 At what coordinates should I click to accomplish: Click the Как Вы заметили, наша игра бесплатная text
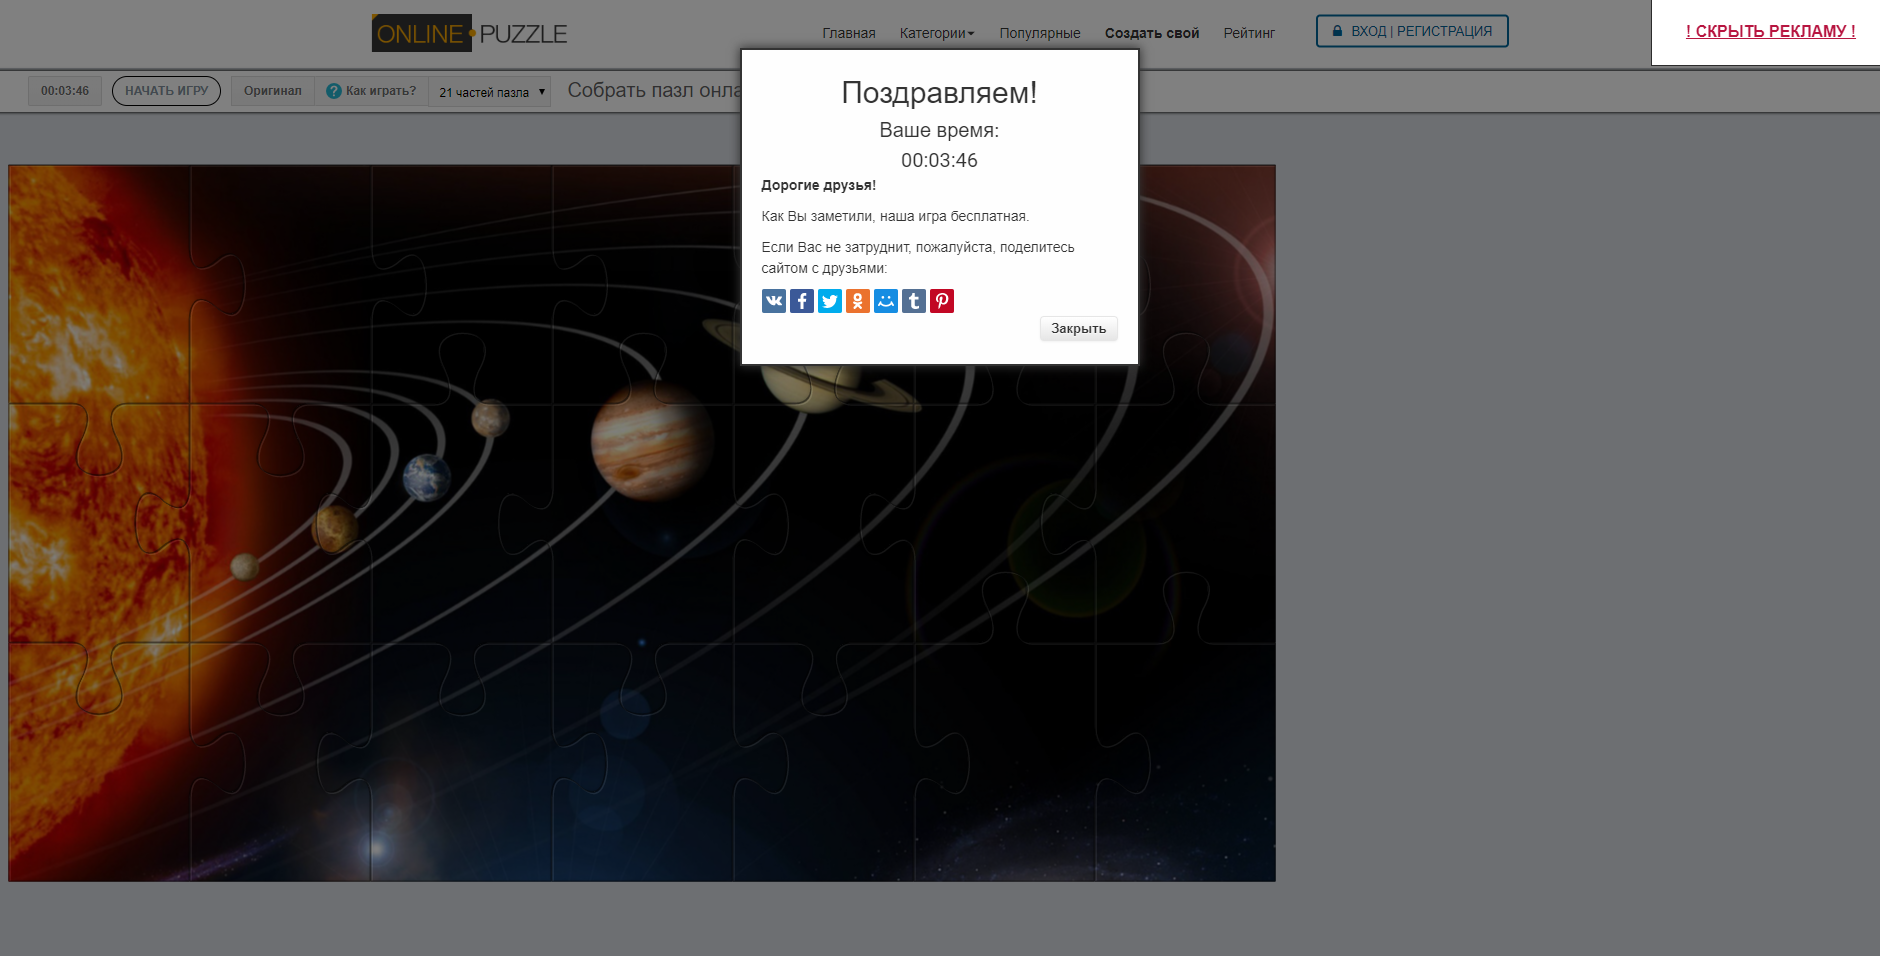click(x=895, y=216)
